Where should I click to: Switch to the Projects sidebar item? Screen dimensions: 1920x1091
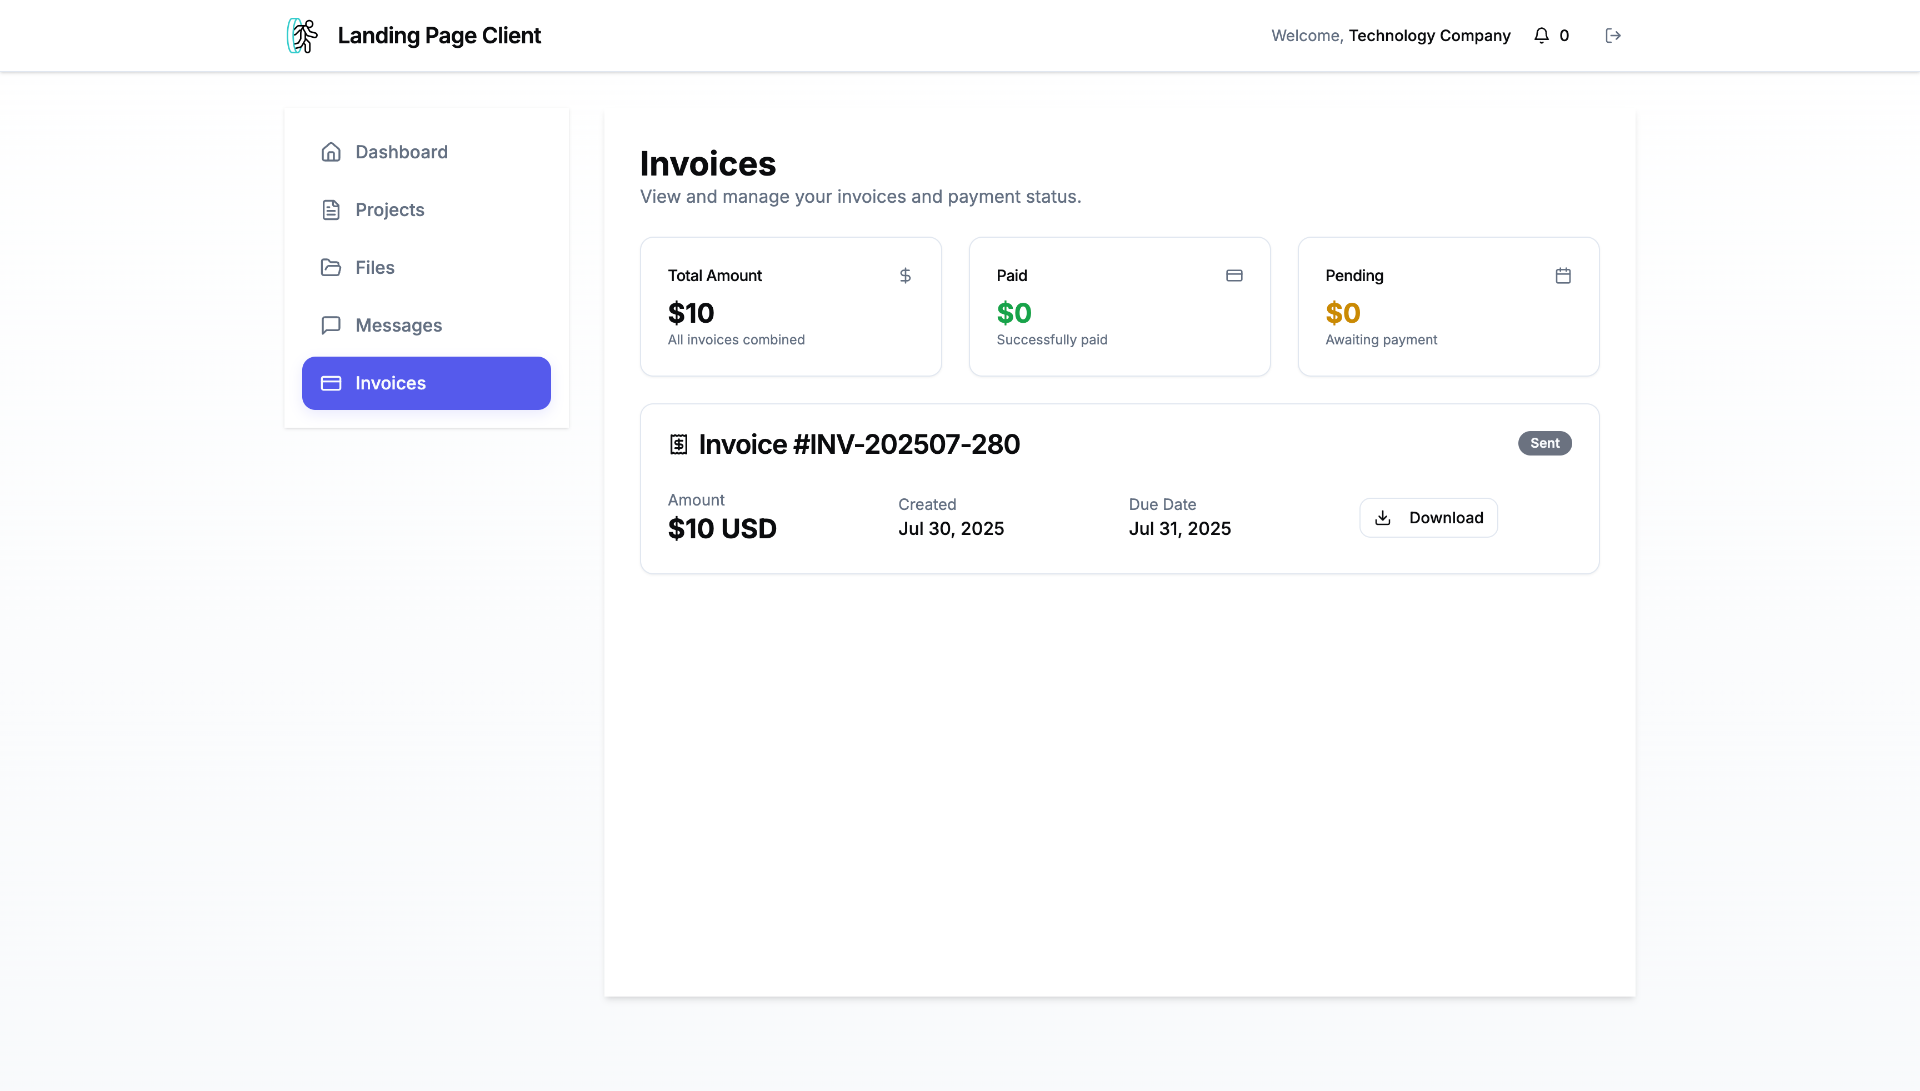390,209
